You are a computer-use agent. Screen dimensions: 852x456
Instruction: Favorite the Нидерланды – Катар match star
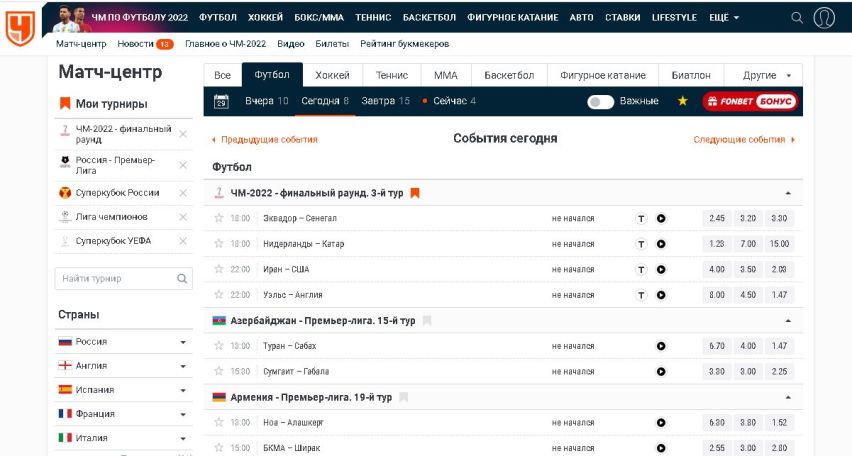point(218,243)
